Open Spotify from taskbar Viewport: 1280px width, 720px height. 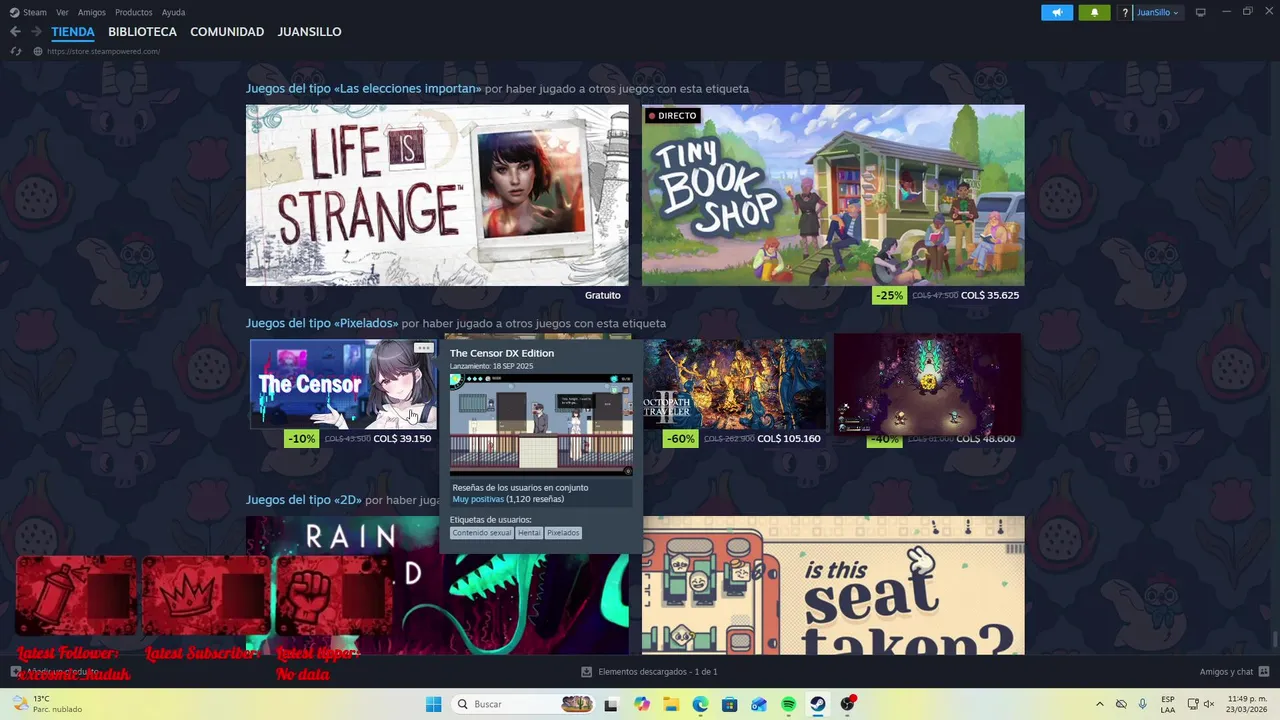click(x=788, y=704)
